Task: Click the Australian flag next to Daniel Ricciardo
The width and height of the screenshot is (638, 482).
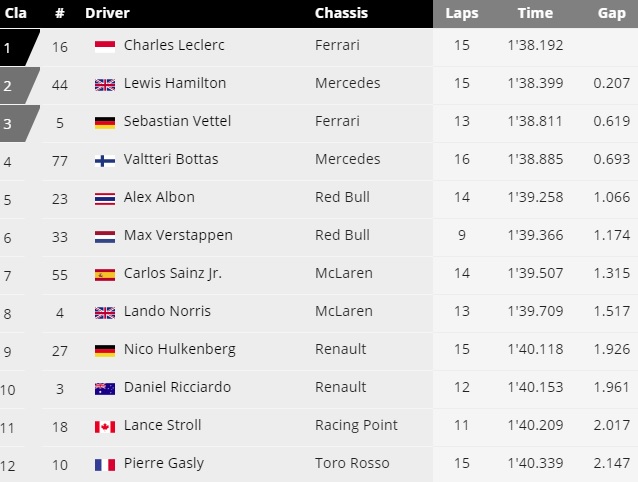Action: pos(104,388)
